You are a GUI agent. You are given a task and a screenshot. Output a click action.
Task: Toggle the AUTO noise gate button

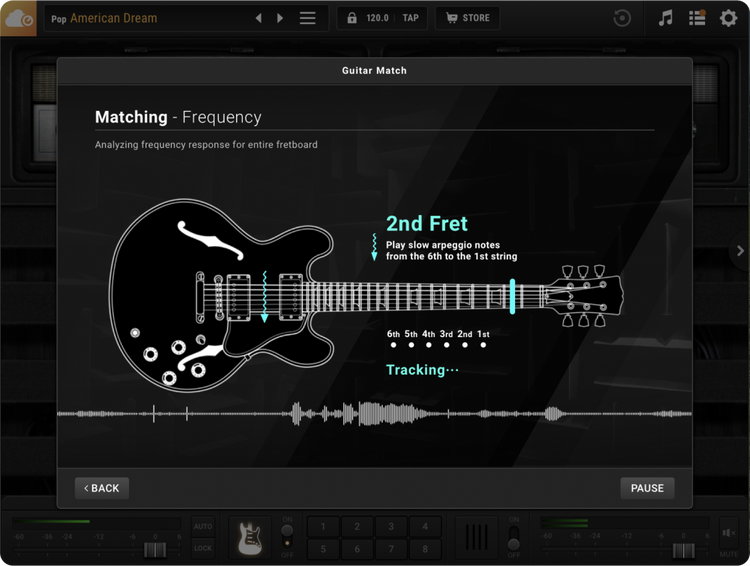pos(203,527)
